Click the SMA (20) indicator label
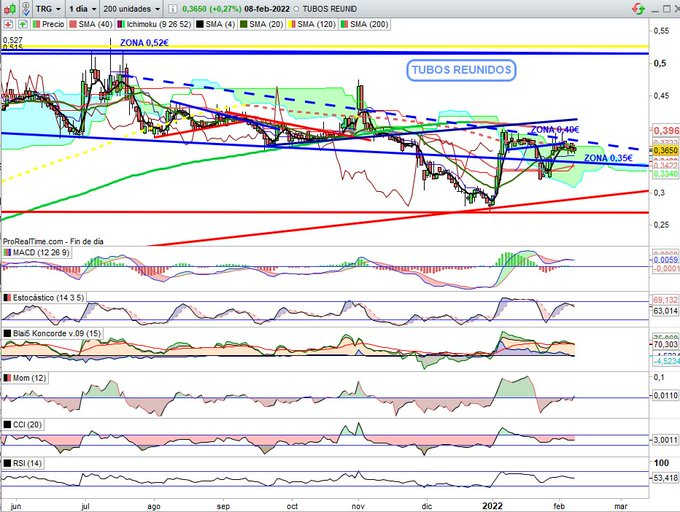This screenshot has width=680, height=512. point(262,24)
